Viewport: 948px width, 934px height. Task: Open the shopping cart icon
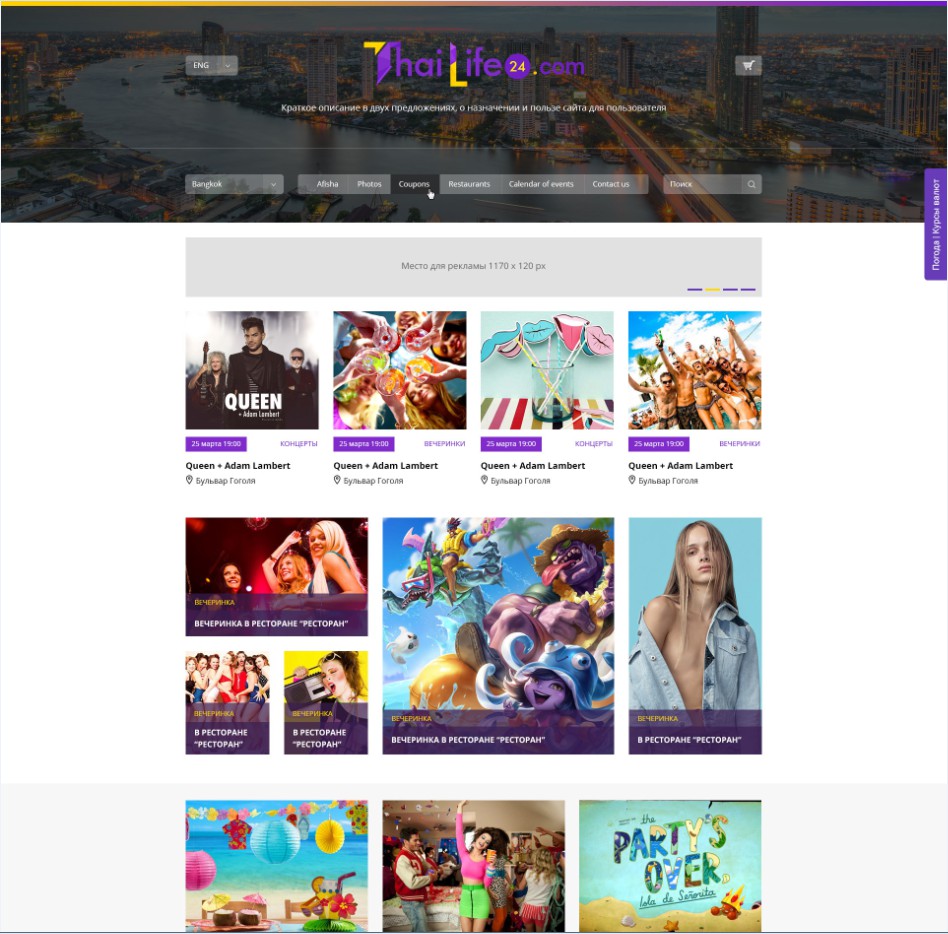pyautogui.click(x=748, y=65)
